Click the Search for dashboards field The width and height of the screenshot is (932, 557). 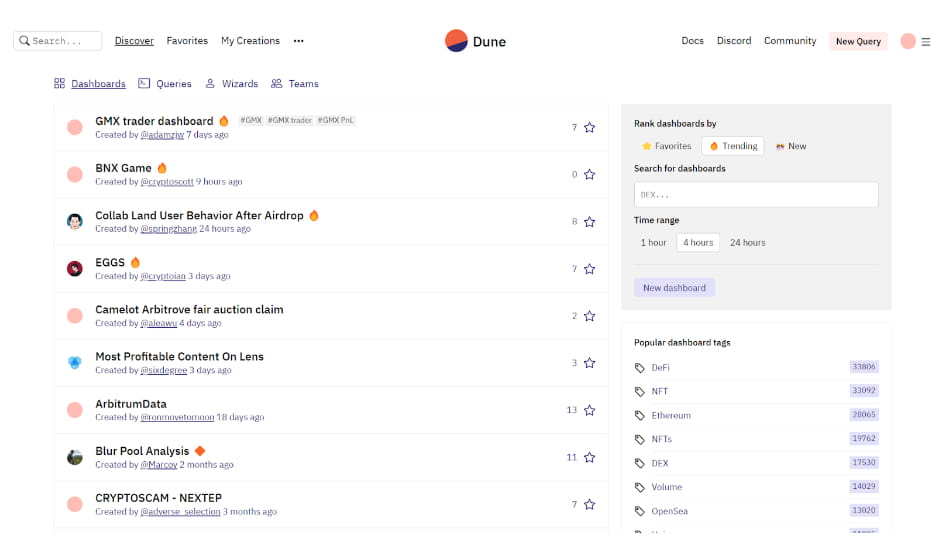(756, 194)
